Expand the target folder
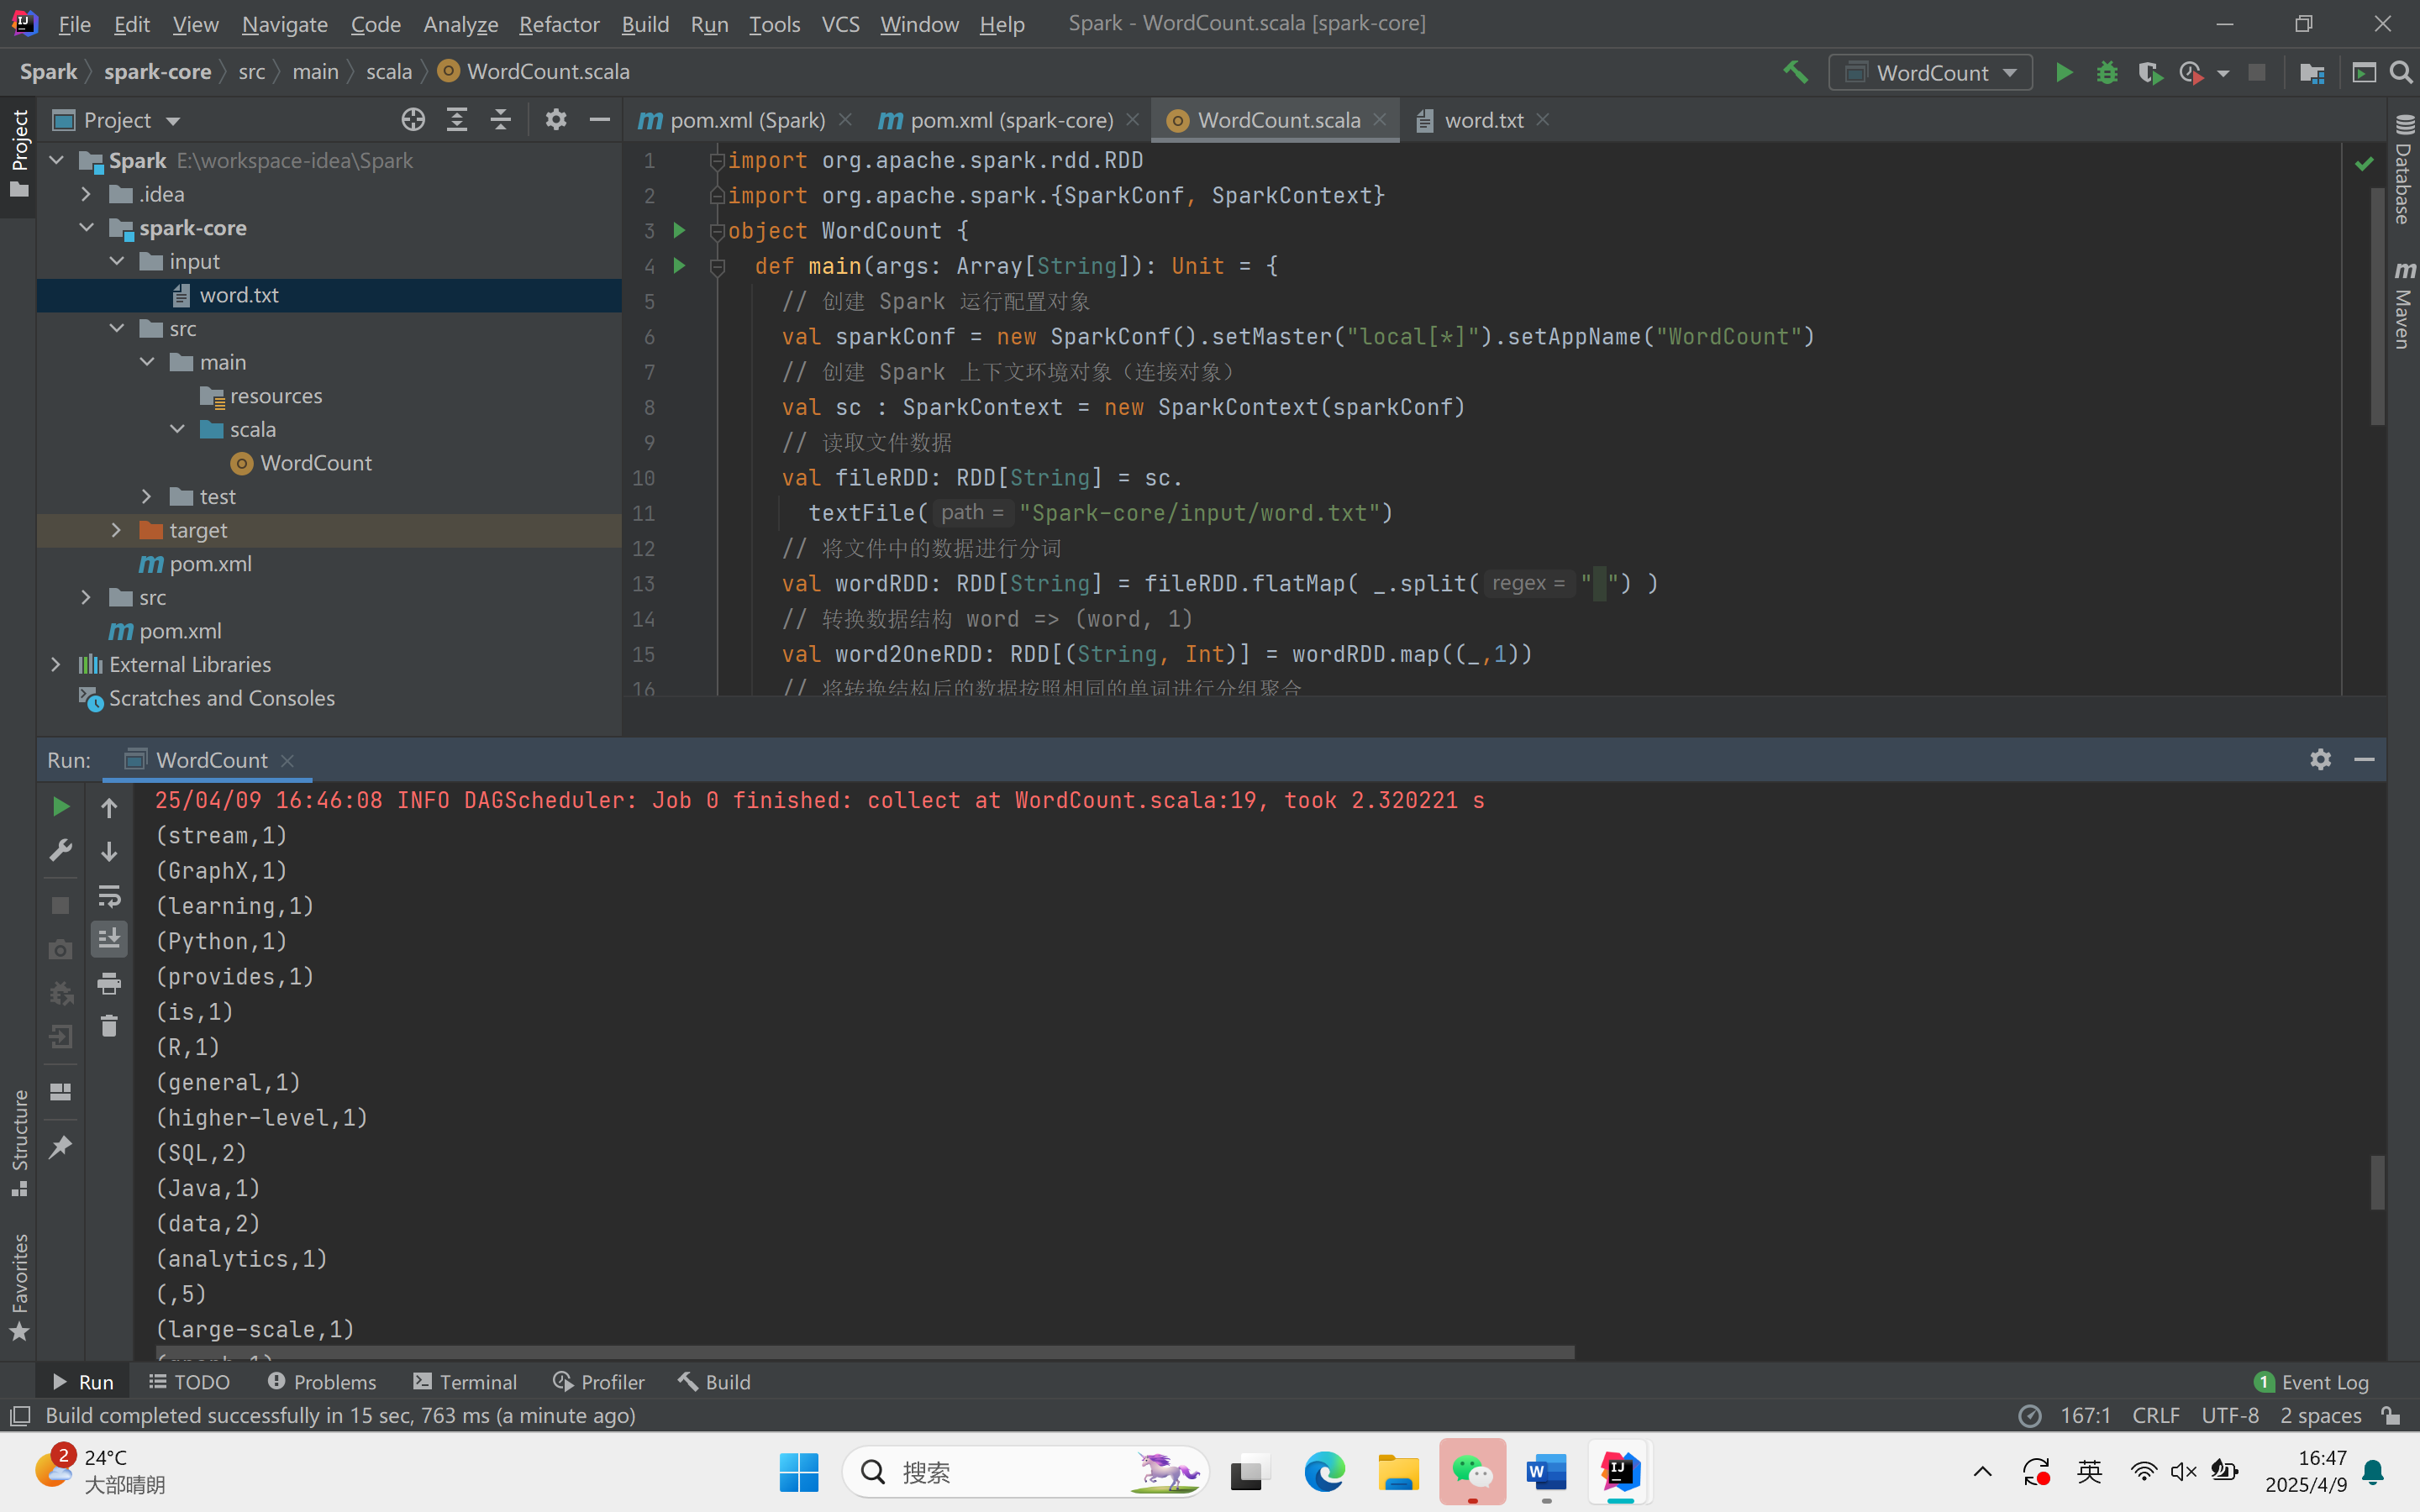The height and width of the screenshot is (1512, 2420). coord(117,530)
